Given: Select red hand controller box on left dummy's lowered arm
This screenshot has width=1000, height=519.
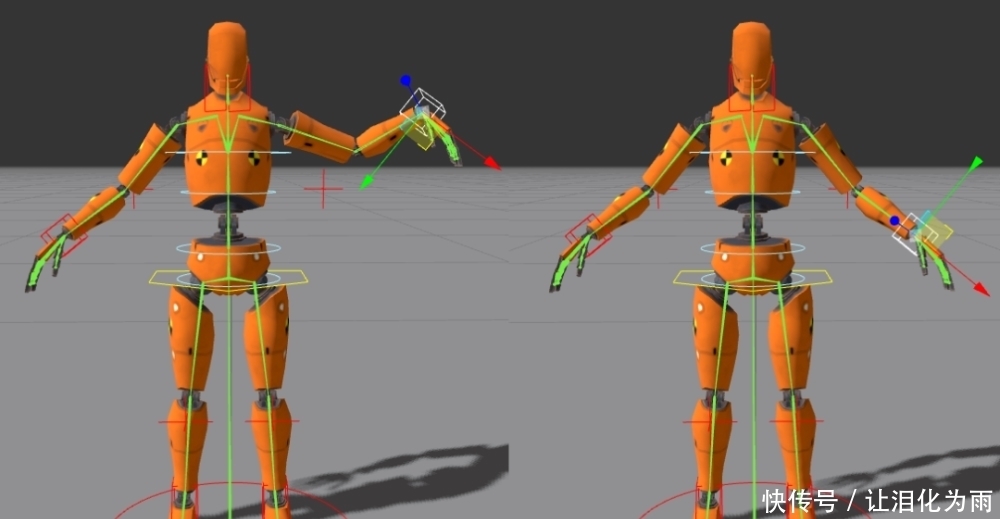Looking at the screenshot, I should (x=64, y=235).
